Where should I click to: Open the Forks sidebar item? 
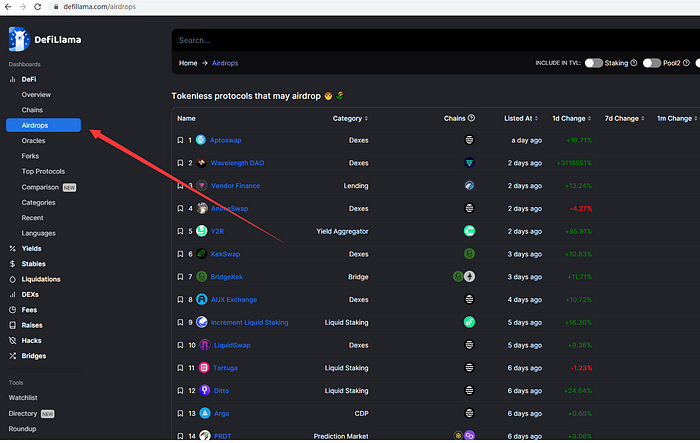tap(30, 156)
